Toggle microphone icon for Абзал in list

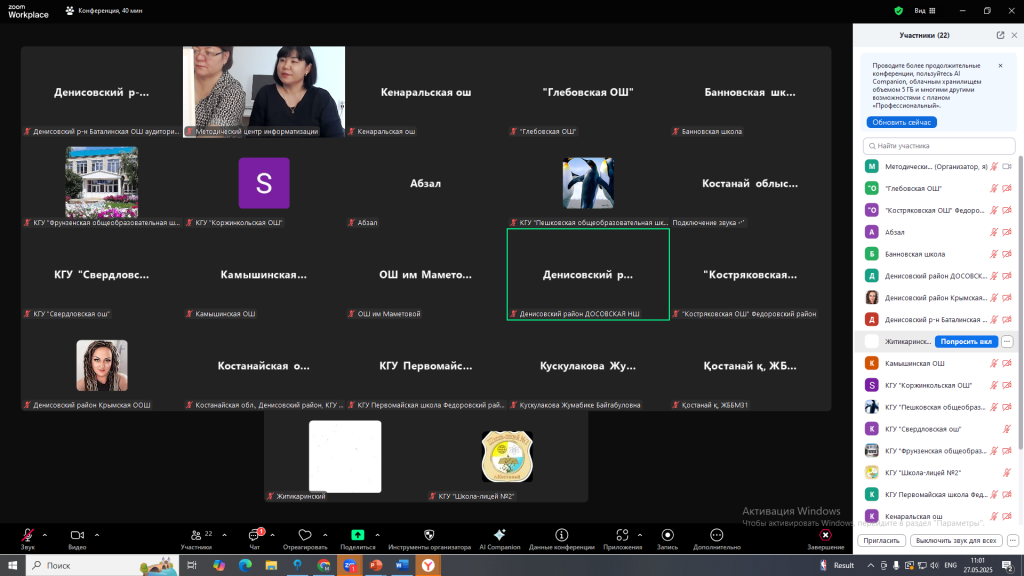[x=994, y=232]
